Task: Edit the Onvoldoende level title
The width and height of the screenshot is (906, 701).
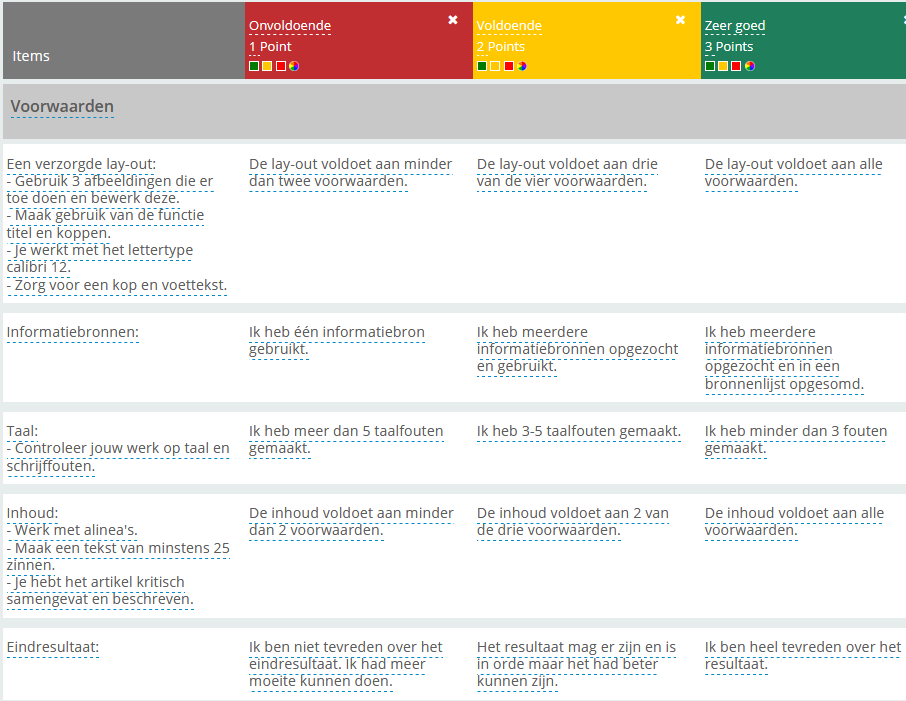Action: point(290,26)
